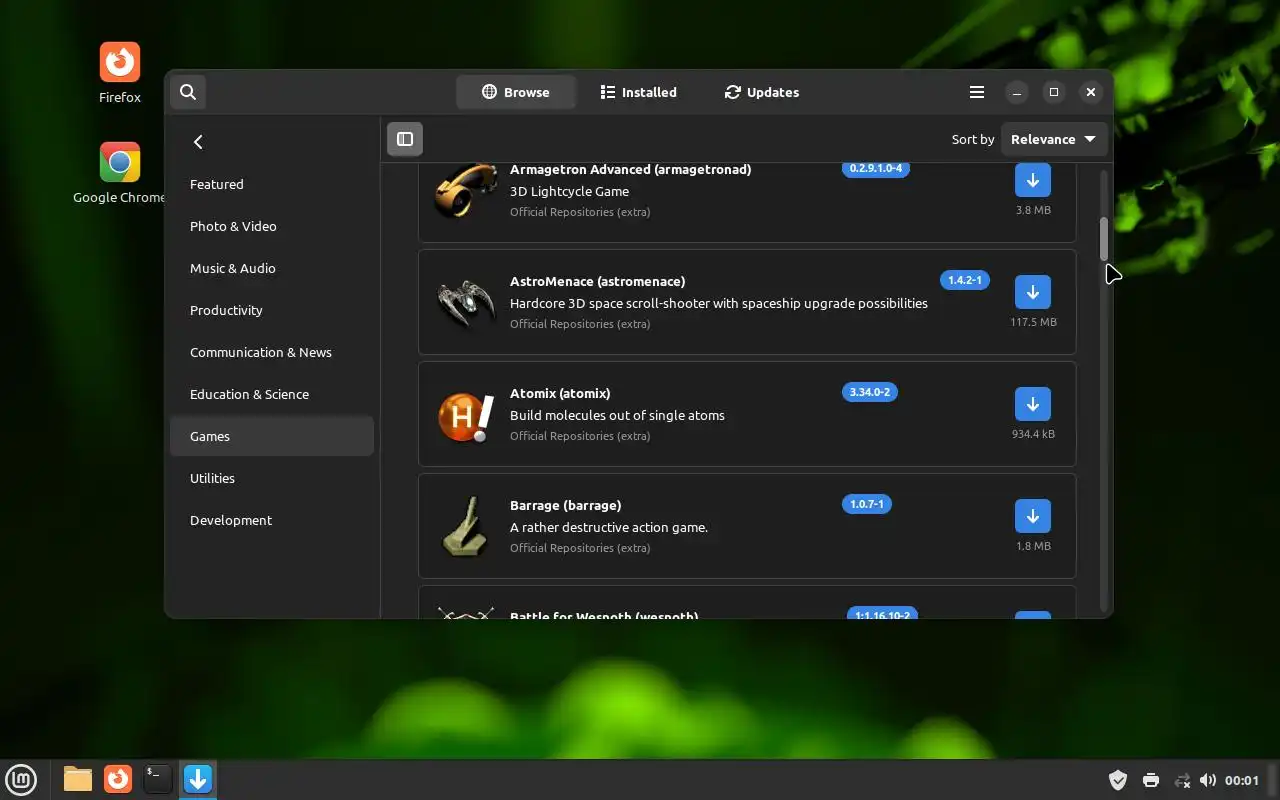Select the Featured category
The height and width of the screenshot is (800, 1280).
272,184
